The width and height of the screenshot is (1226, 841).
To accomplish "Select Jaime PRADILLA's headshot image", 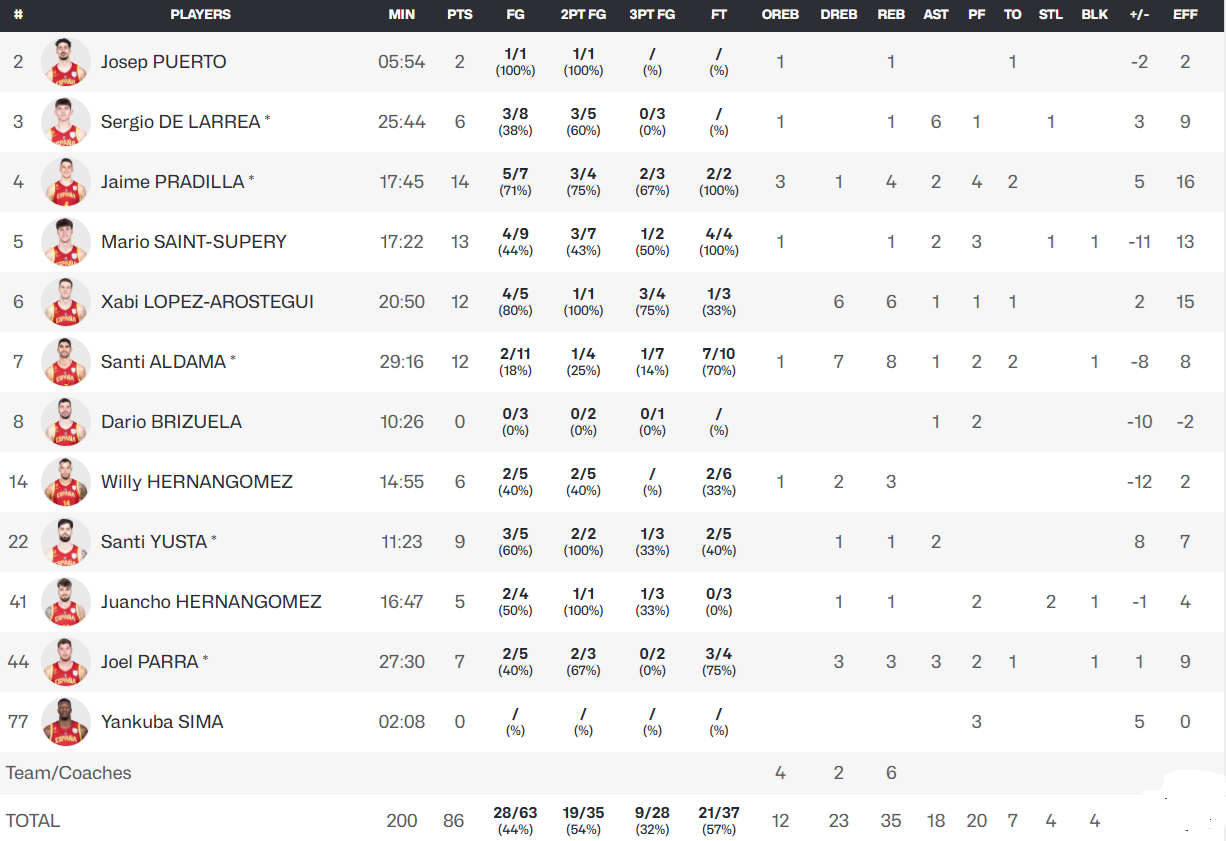I will (x=66, y=182).
